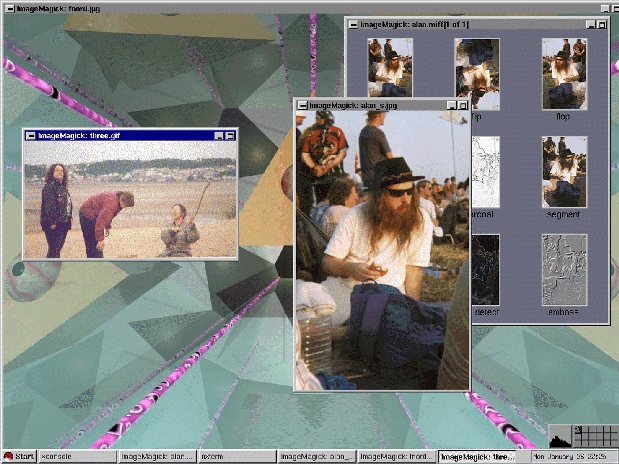This screenshot has width=619, height=464.
Task: Select the flop preview thumbnail
Action: tap(564, 74)
